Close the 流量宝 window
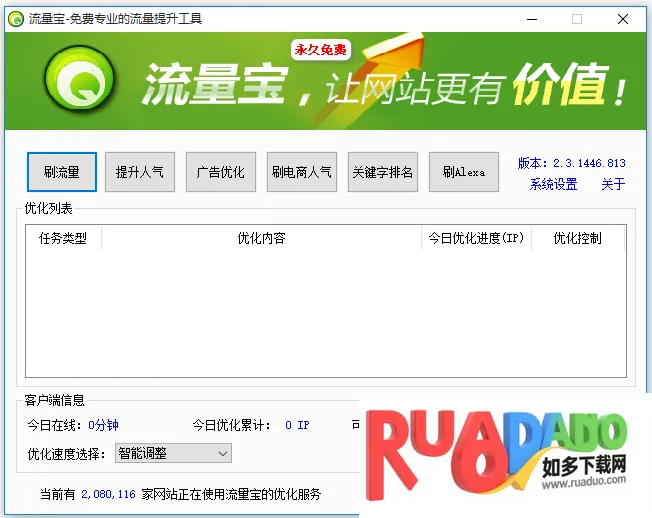The width and height of the screenshot is (652, 518). click(x=623, y=18)
